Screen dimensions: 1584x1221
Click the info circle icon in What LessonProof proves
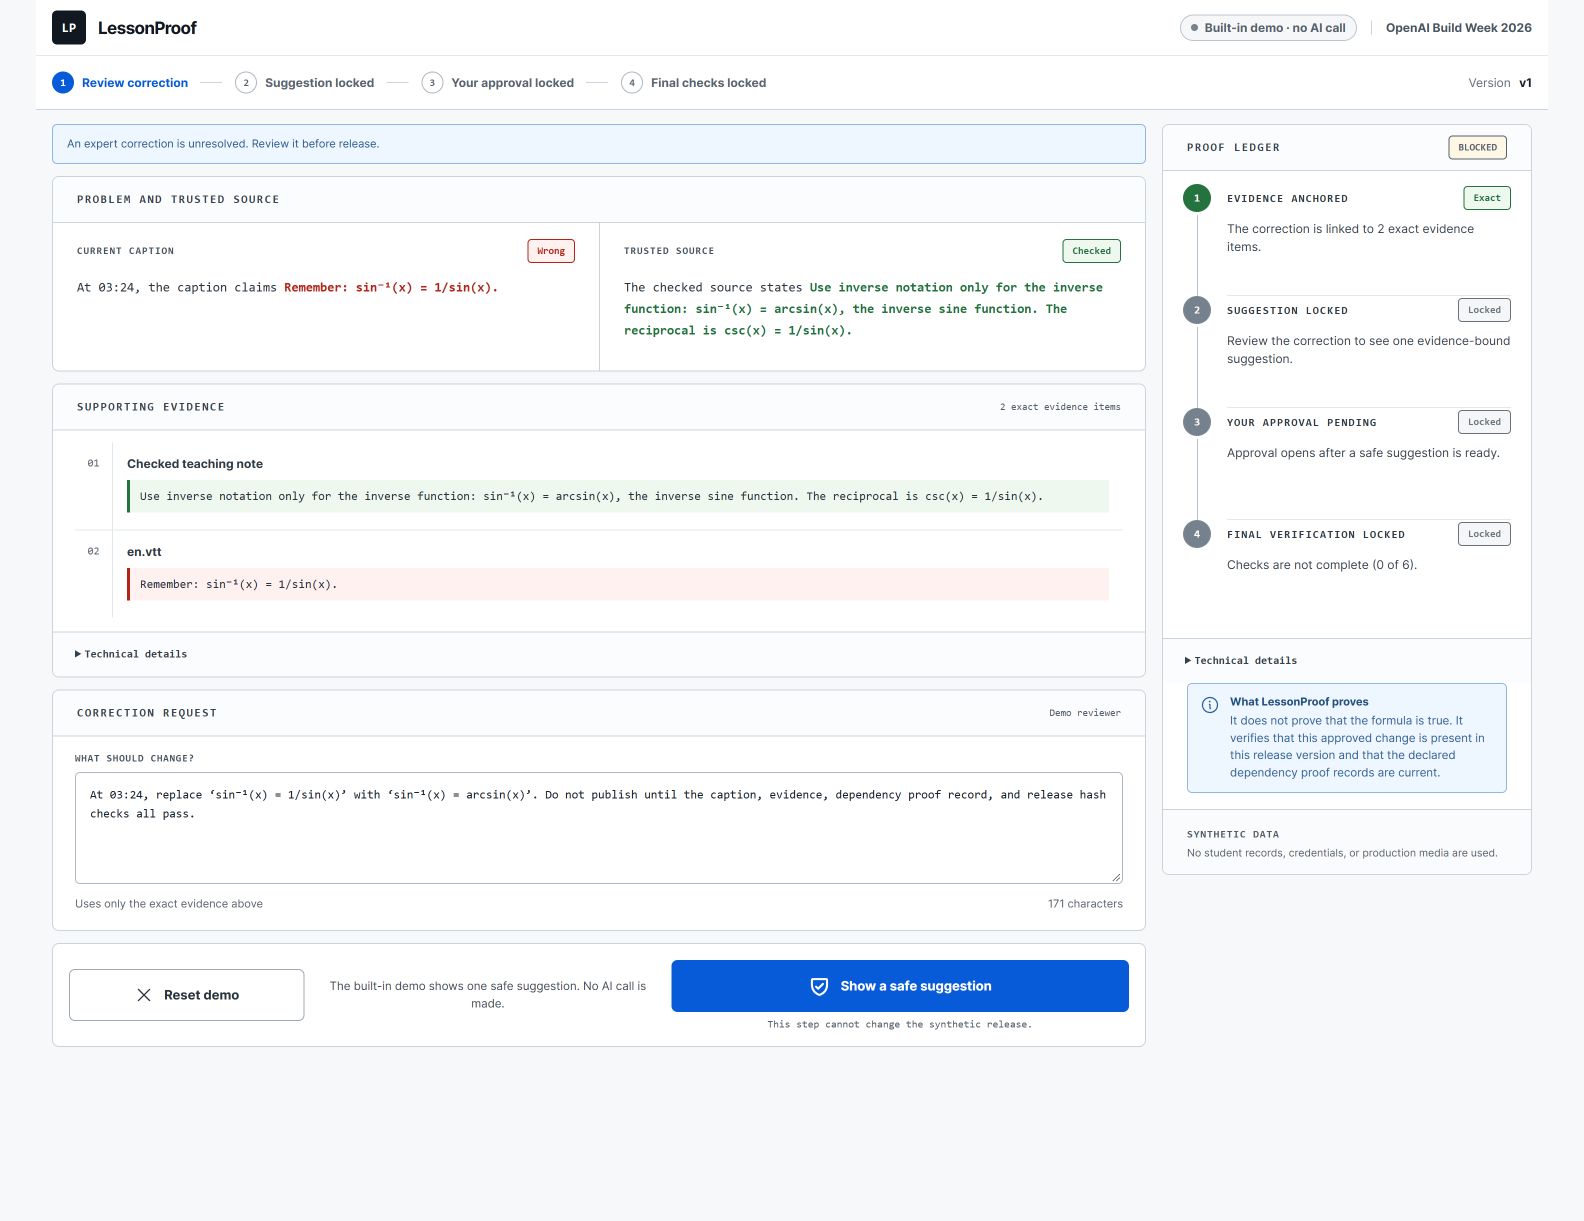1210,705
